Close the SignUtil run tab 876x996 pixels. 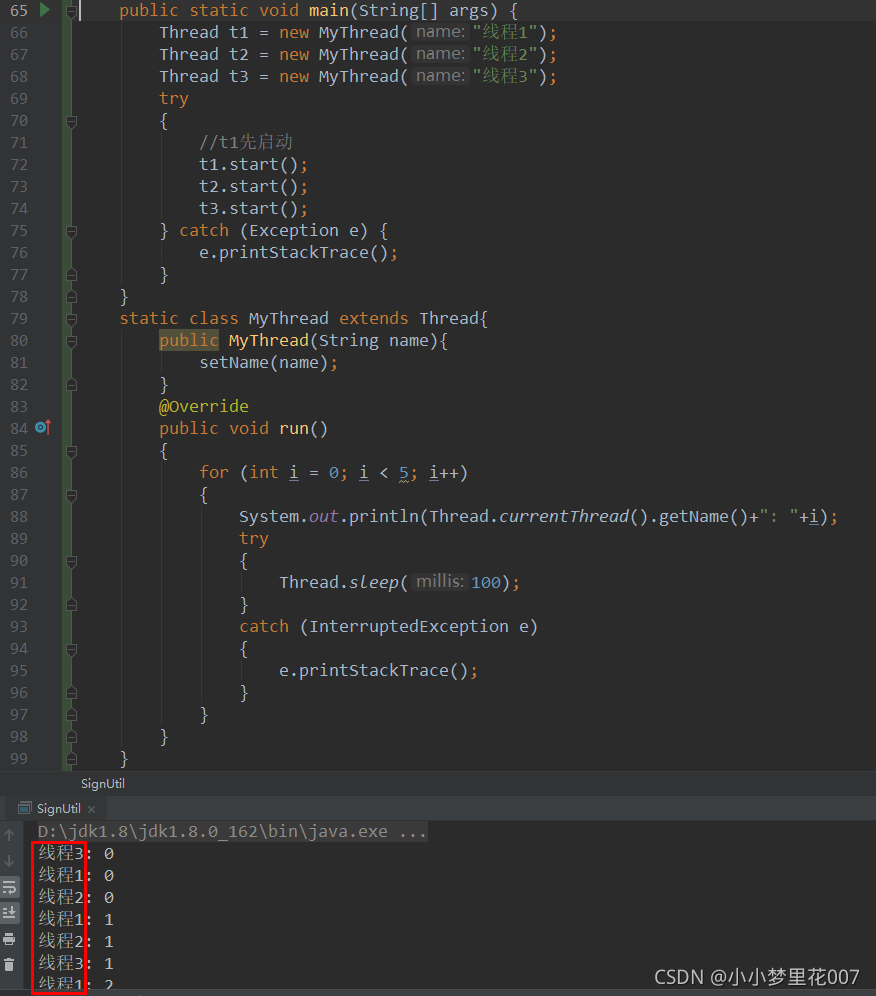click(91, 809)
